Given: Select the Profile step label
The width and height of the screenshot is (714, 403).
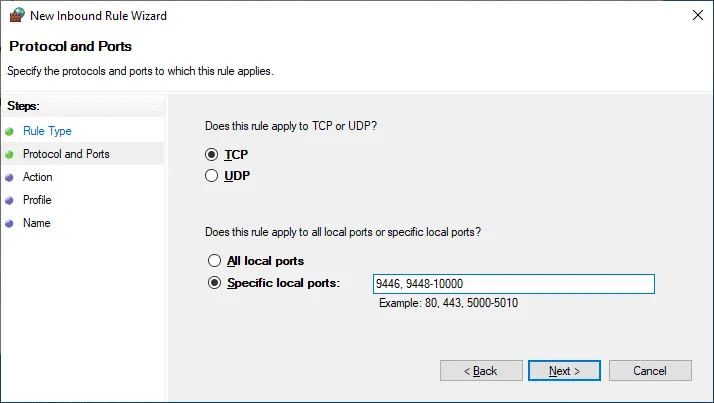Looking at the screenshot, I should [x=37, y=200].
